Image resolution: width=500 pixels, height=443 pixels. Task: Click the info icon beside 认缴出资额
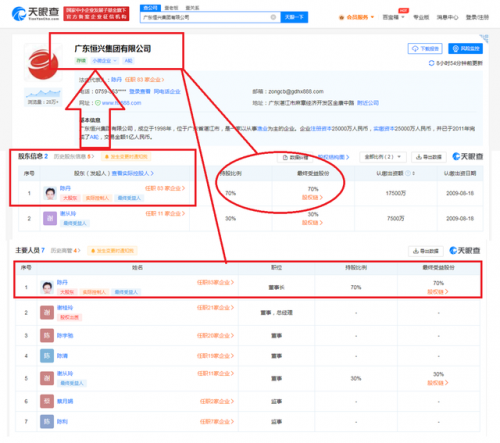click(x=408, y=173)
